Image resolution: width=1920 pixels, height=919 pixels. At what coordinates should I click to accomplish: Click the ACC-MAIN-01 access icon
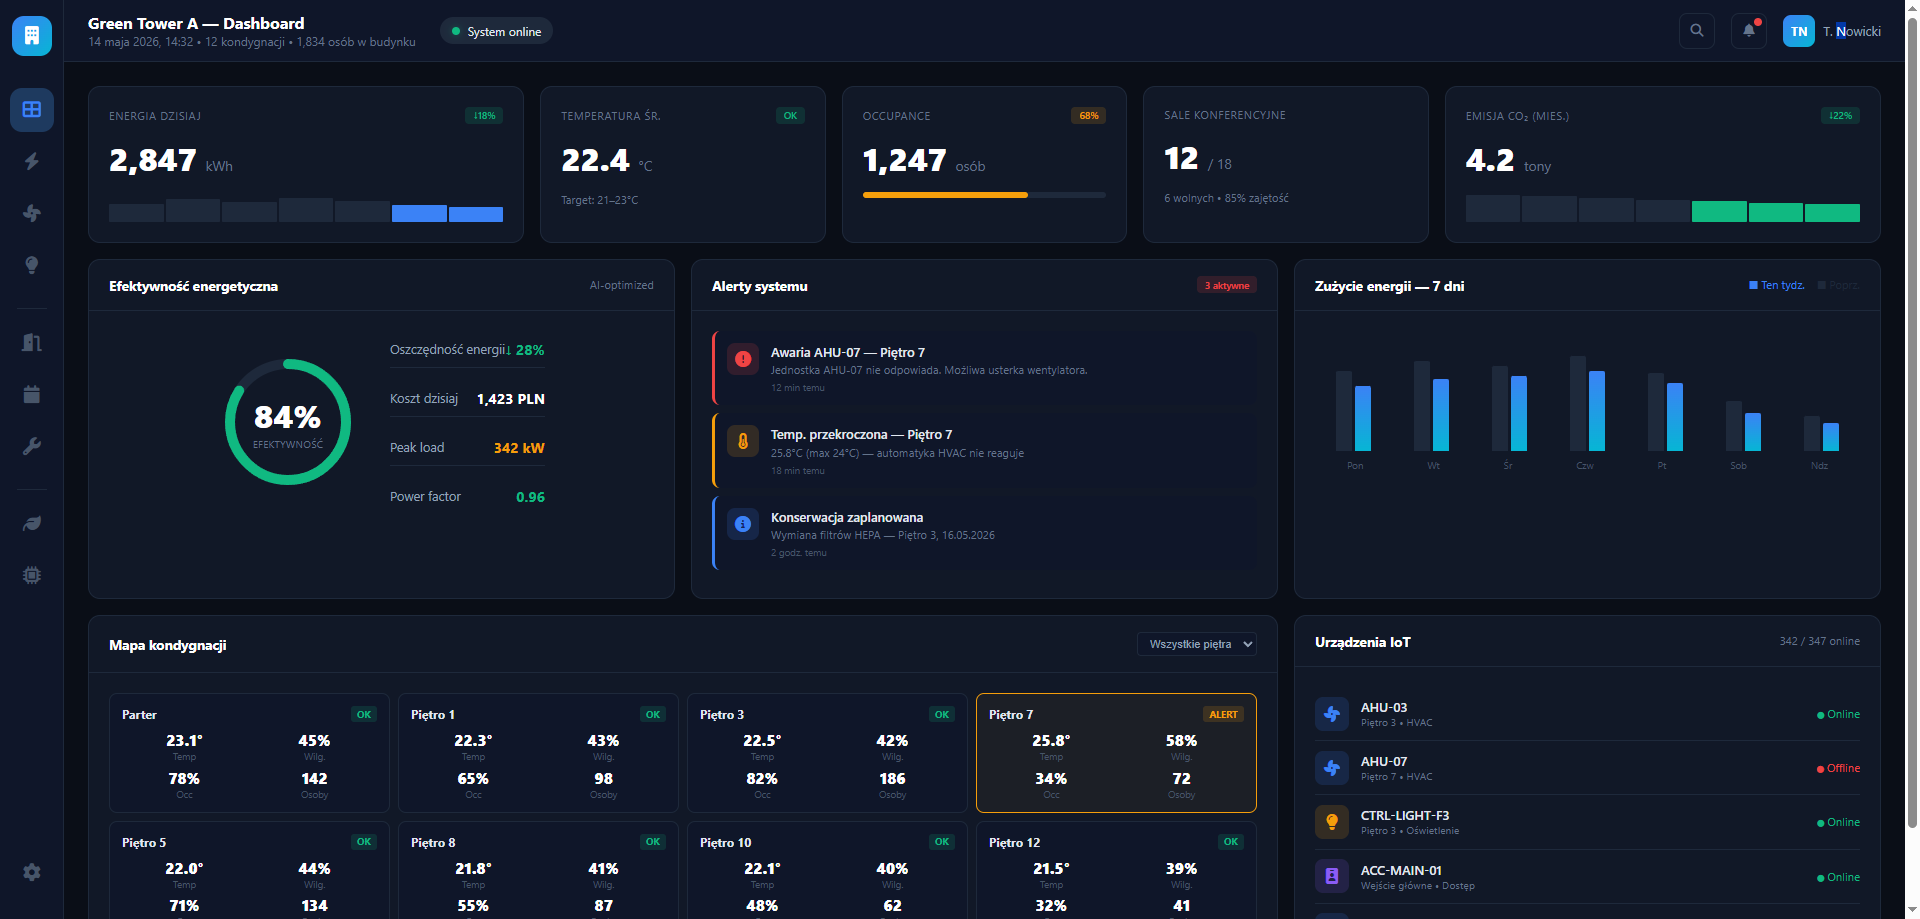(1332, 876)
